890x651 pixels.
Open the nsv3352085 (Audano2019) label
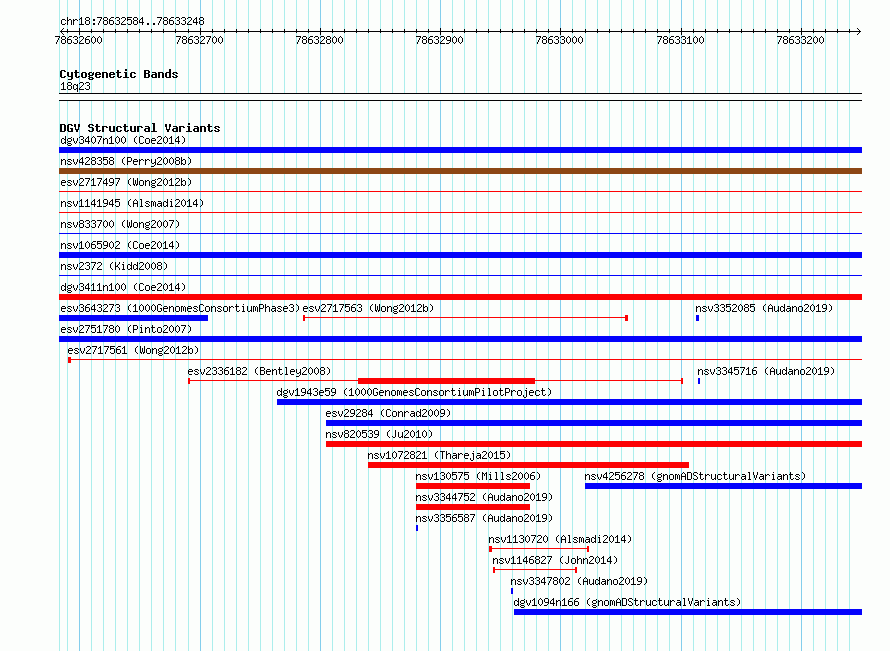tap(764, 308)
